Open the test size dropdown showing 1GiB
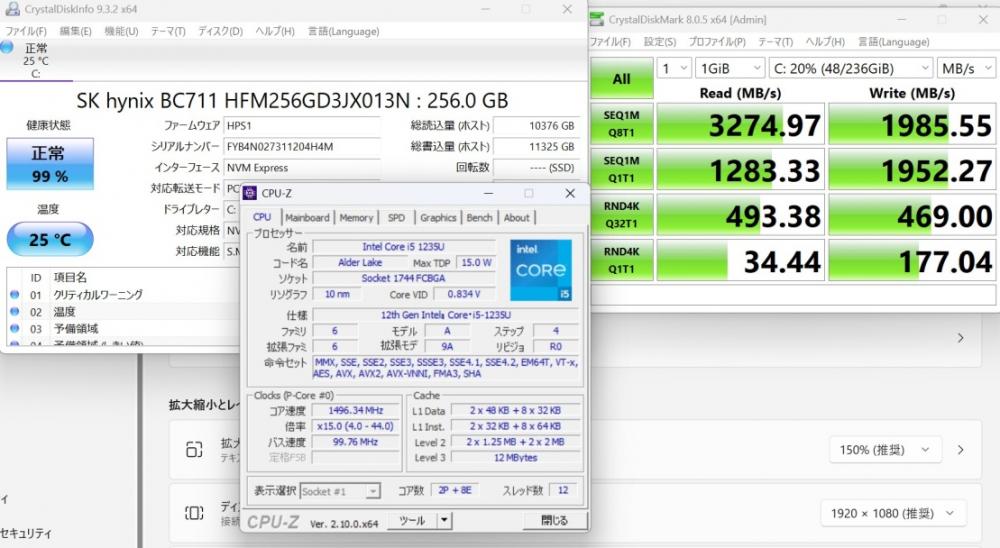Screen dimensions: 1000x548 click(730, 68)
